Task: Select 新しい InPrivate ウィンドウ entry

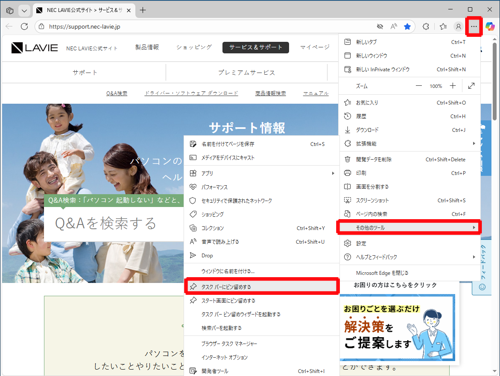Action: pos(410,69)
